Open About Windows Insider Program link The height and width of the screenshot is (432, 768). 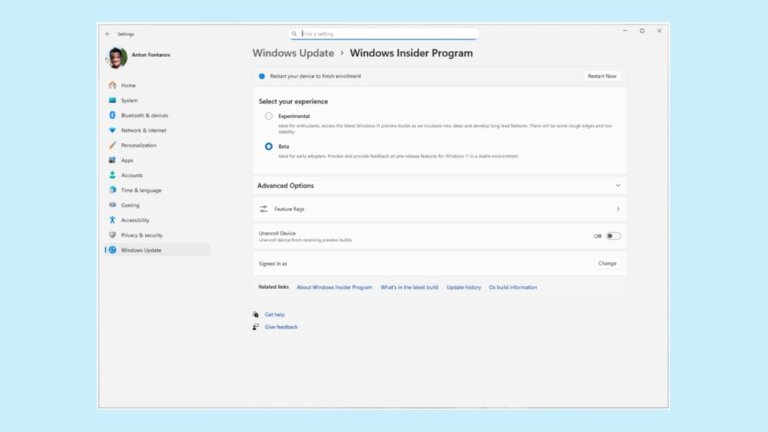tap(335, 288)
